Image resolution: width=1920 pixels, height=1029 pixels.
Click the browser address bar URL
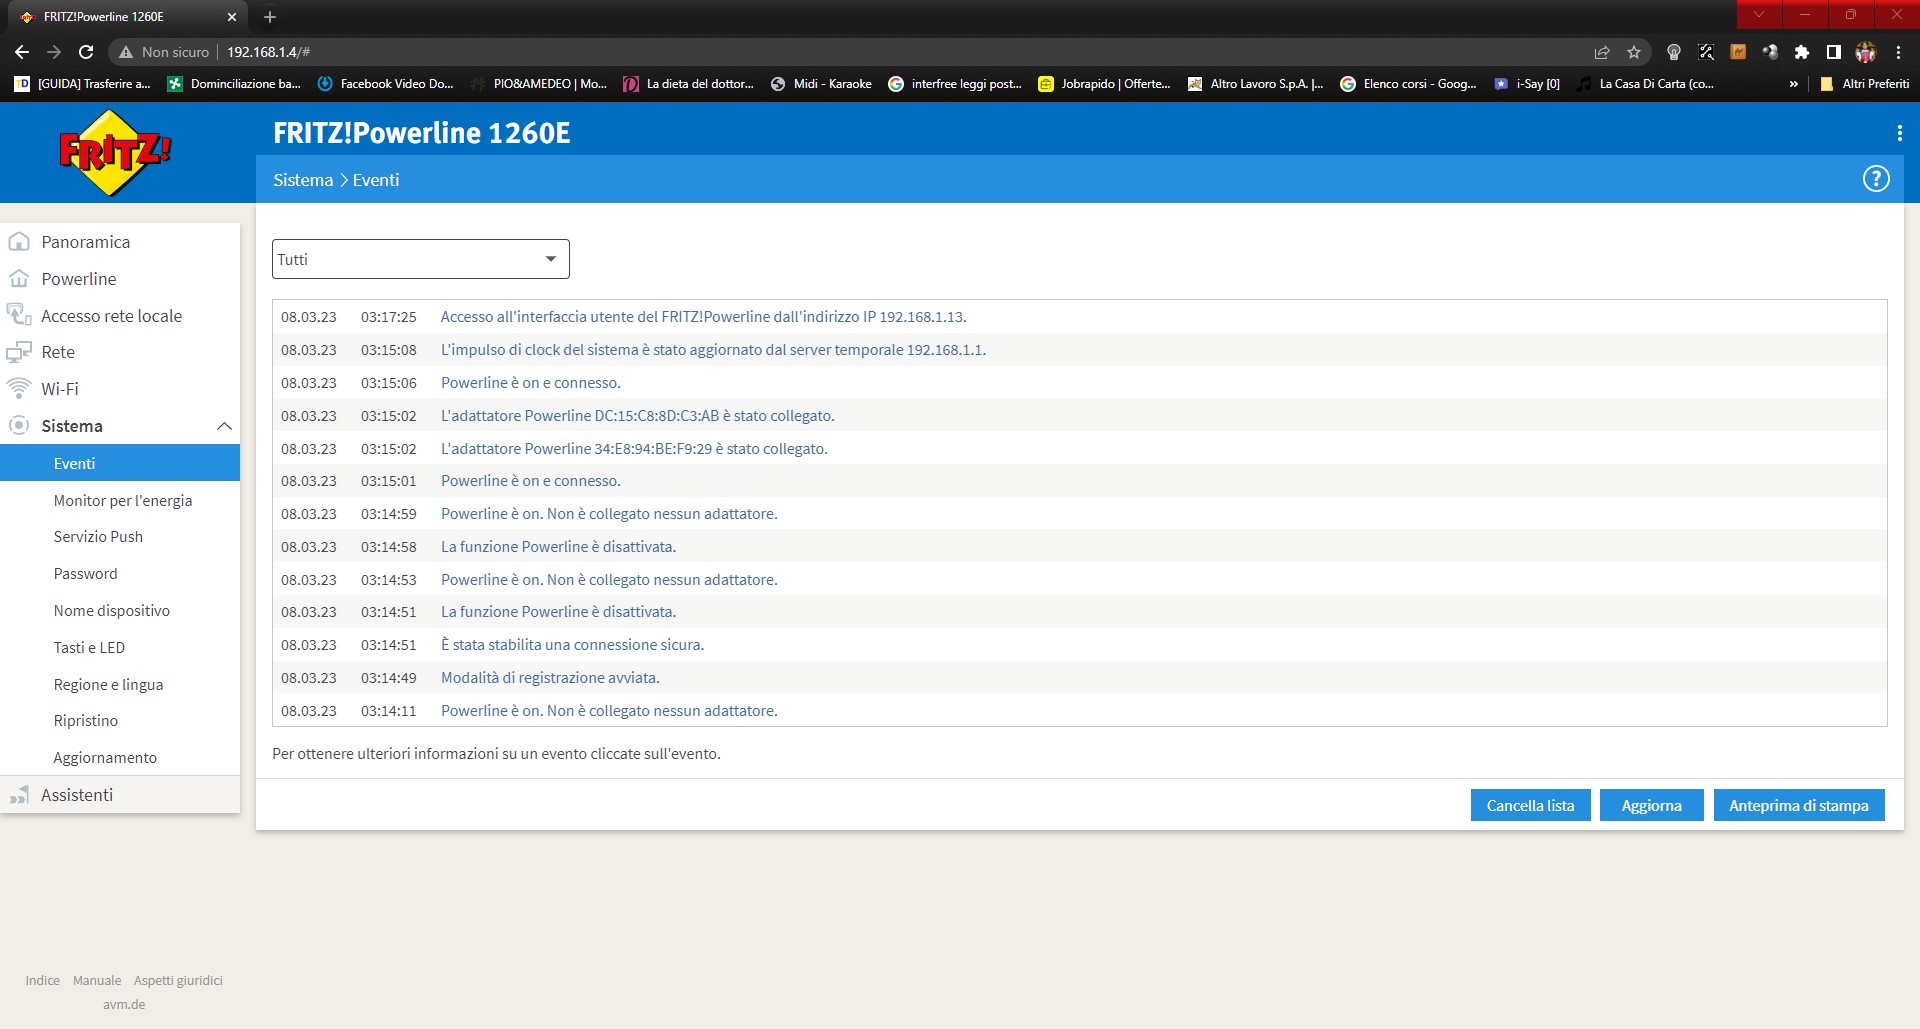pos(268,52)
